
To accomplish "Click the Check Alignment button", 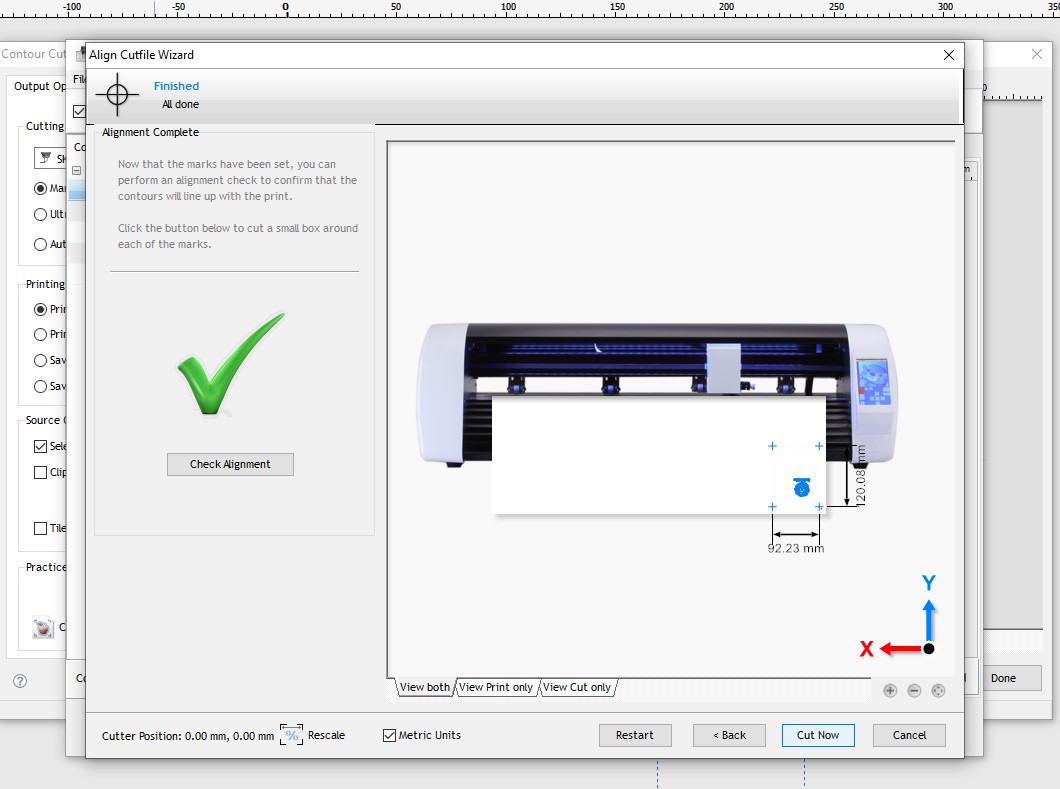I will [x=230, y=464].
